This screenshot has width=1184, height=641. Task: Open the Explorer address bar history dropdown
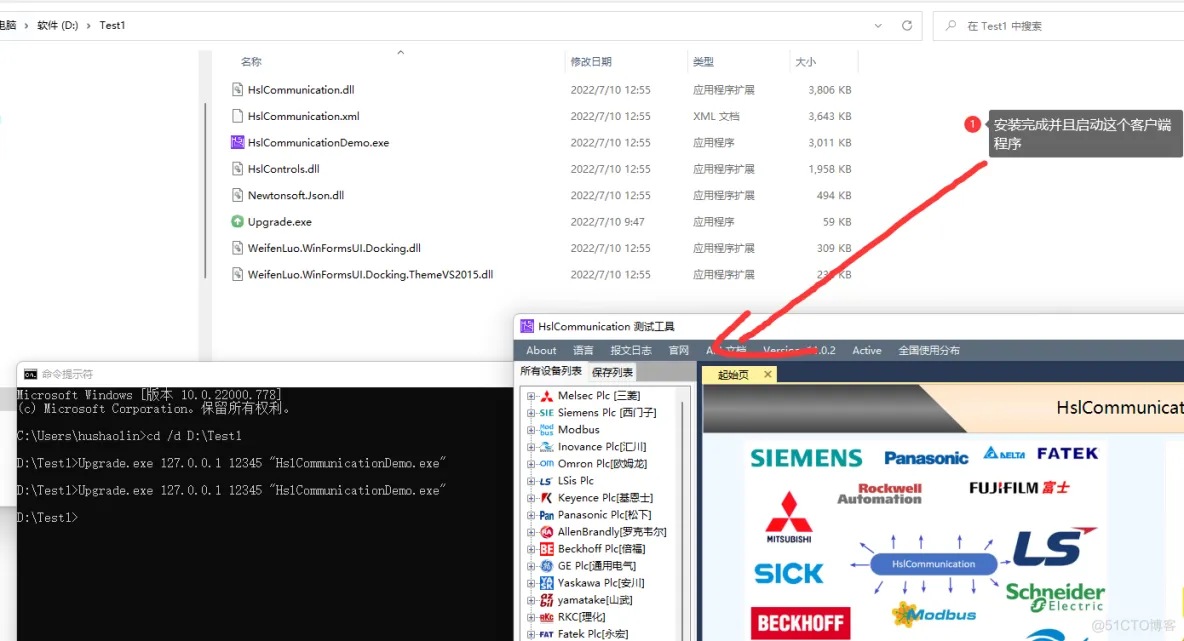pos(877,26)
